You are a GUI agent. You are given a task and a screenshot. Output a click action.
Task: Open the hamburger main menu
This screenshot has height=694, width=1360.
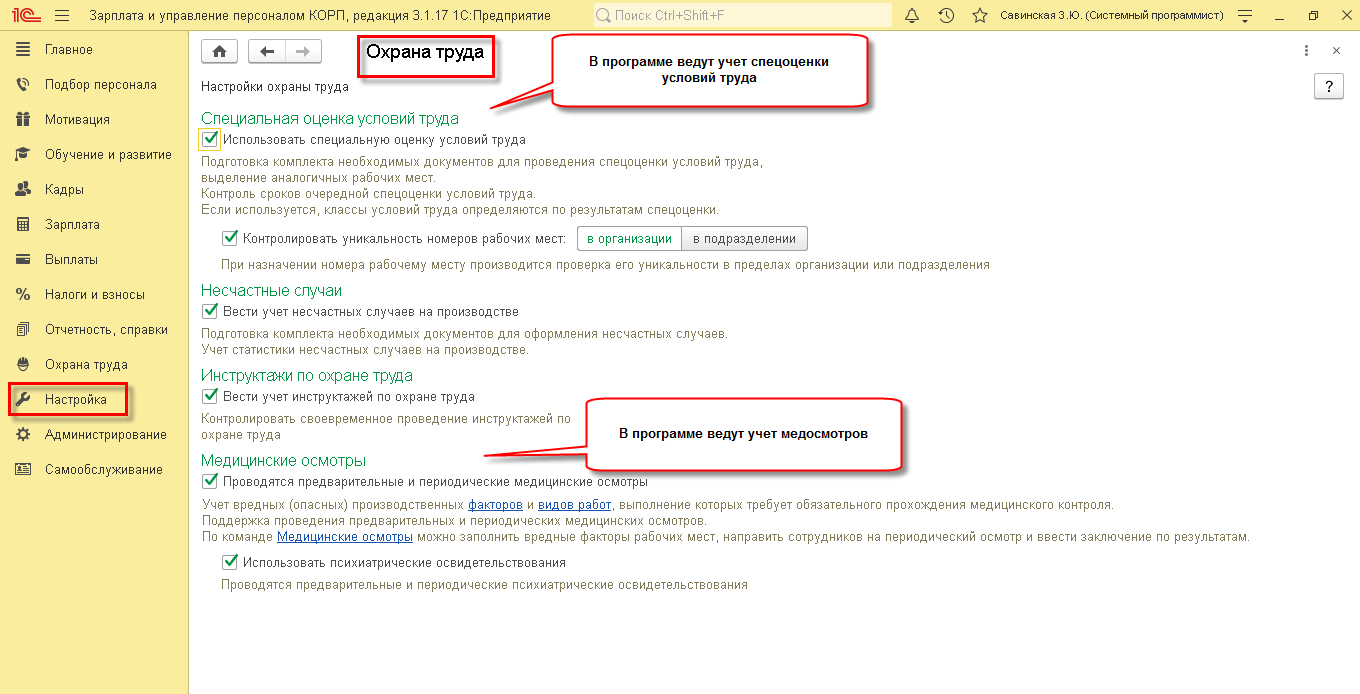coord(62,16)
